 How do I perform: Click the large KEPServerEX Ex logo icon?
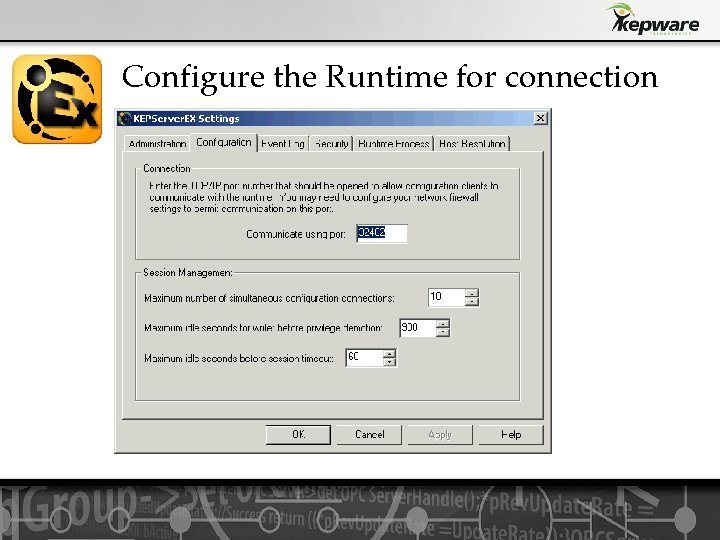(x=57, y=99)
